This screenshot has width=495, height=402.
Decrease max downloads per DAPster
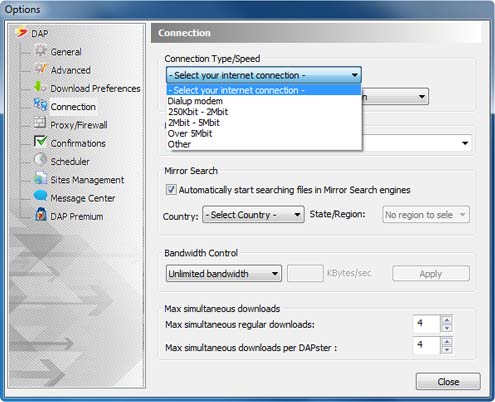click(x=447, y=350)
